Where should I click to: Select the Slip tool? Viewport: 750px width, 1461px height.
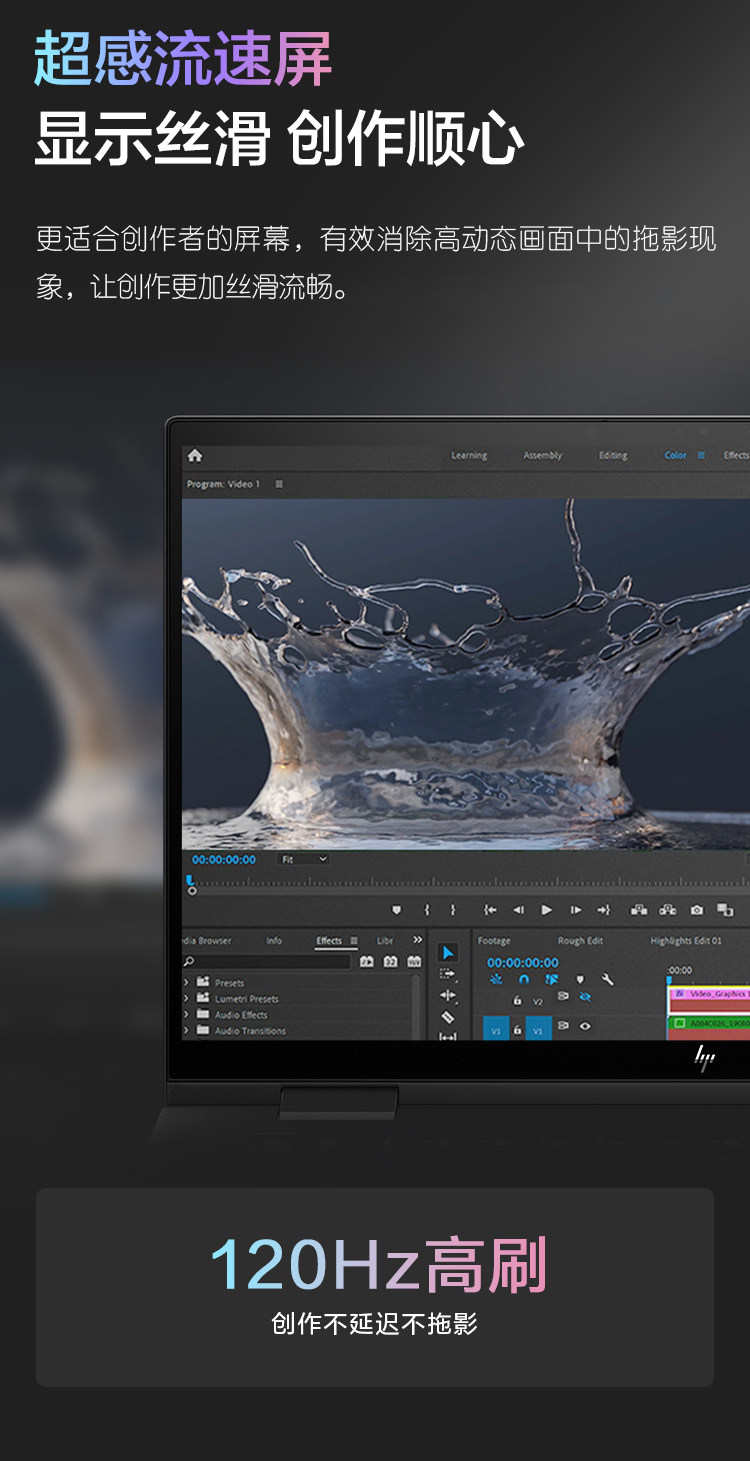point(448,1036)
